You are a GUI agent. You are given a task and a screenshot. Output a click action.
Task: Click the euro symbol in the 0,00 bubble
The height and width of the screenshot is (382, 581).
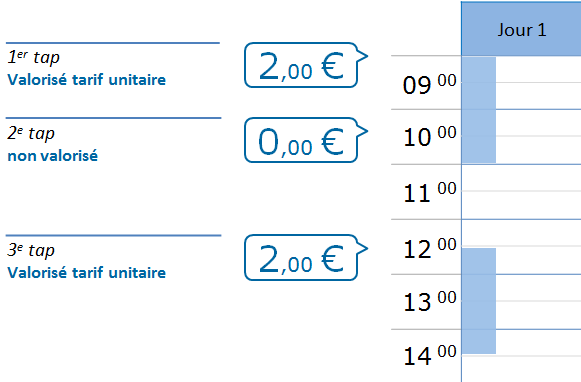coord(332,142)
